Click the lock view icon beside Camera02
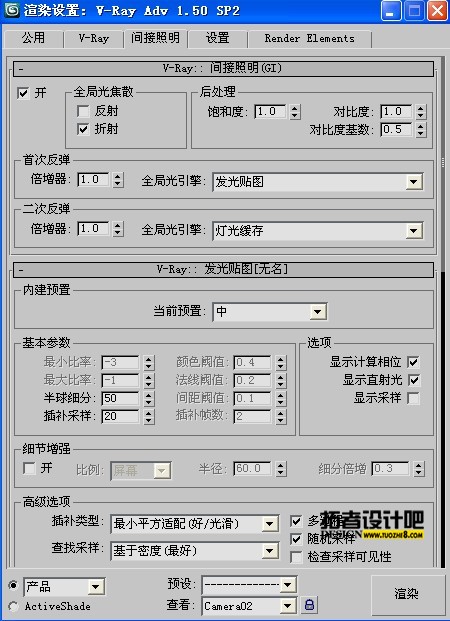Viewport: 450px width, 621px height. coord(310,605)
